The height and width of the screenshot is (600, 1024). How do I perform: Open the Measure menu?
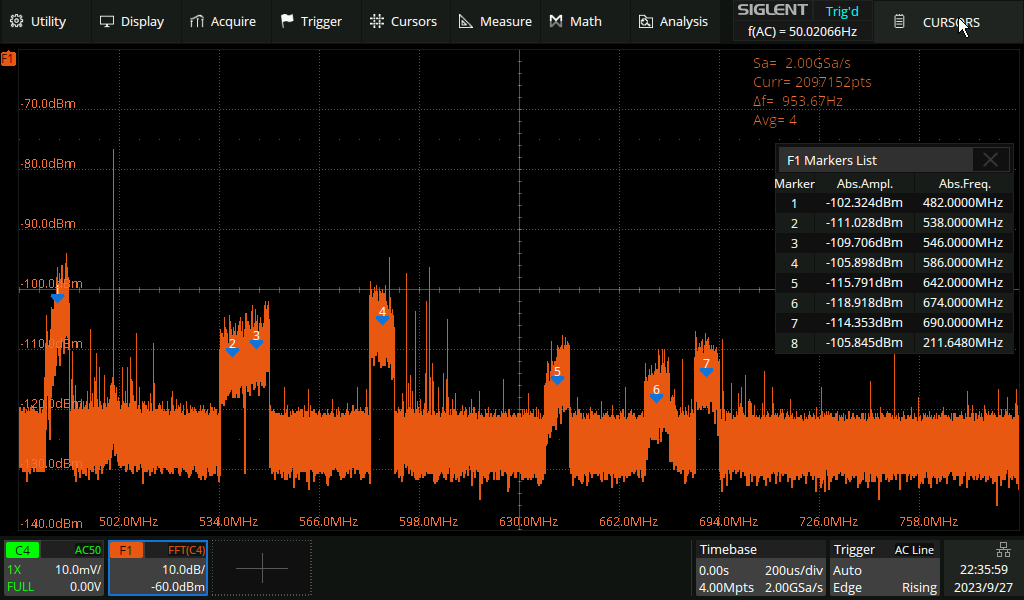(x=495, y=21)
